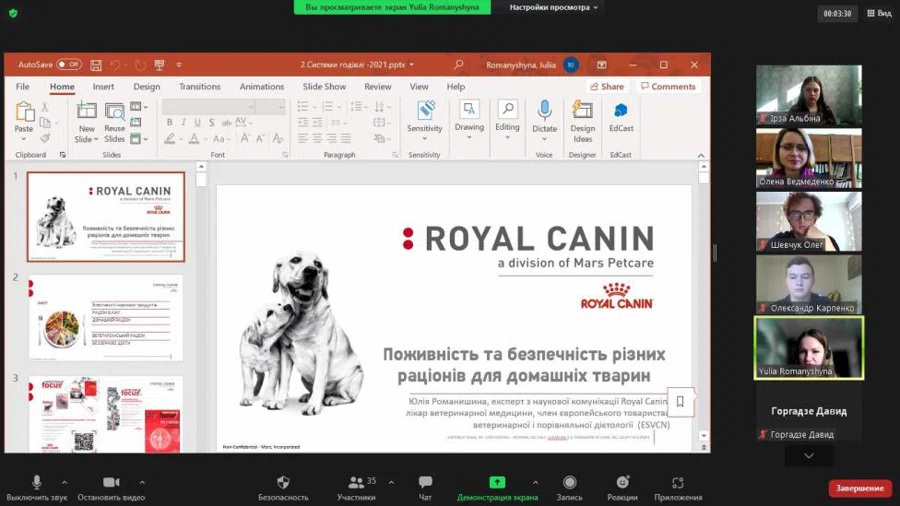Start Zoom recording (Запись)
This screenshot has height=506, width=900.
click(x=569, y=488)
